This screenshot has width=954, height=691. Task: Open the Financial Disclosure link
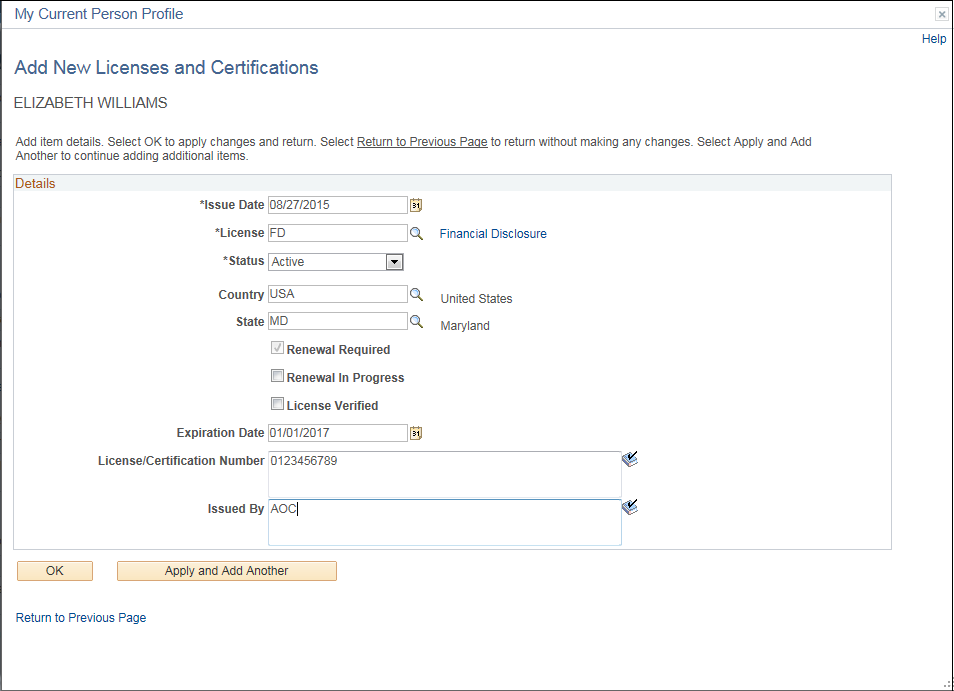(493, 234)
